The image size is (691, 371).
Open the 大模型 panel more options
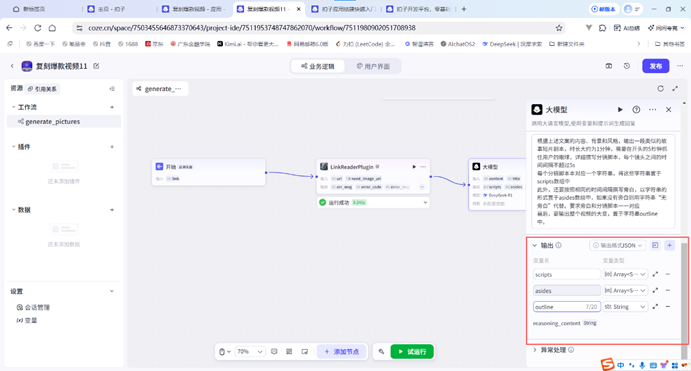[x=652, y=110]
